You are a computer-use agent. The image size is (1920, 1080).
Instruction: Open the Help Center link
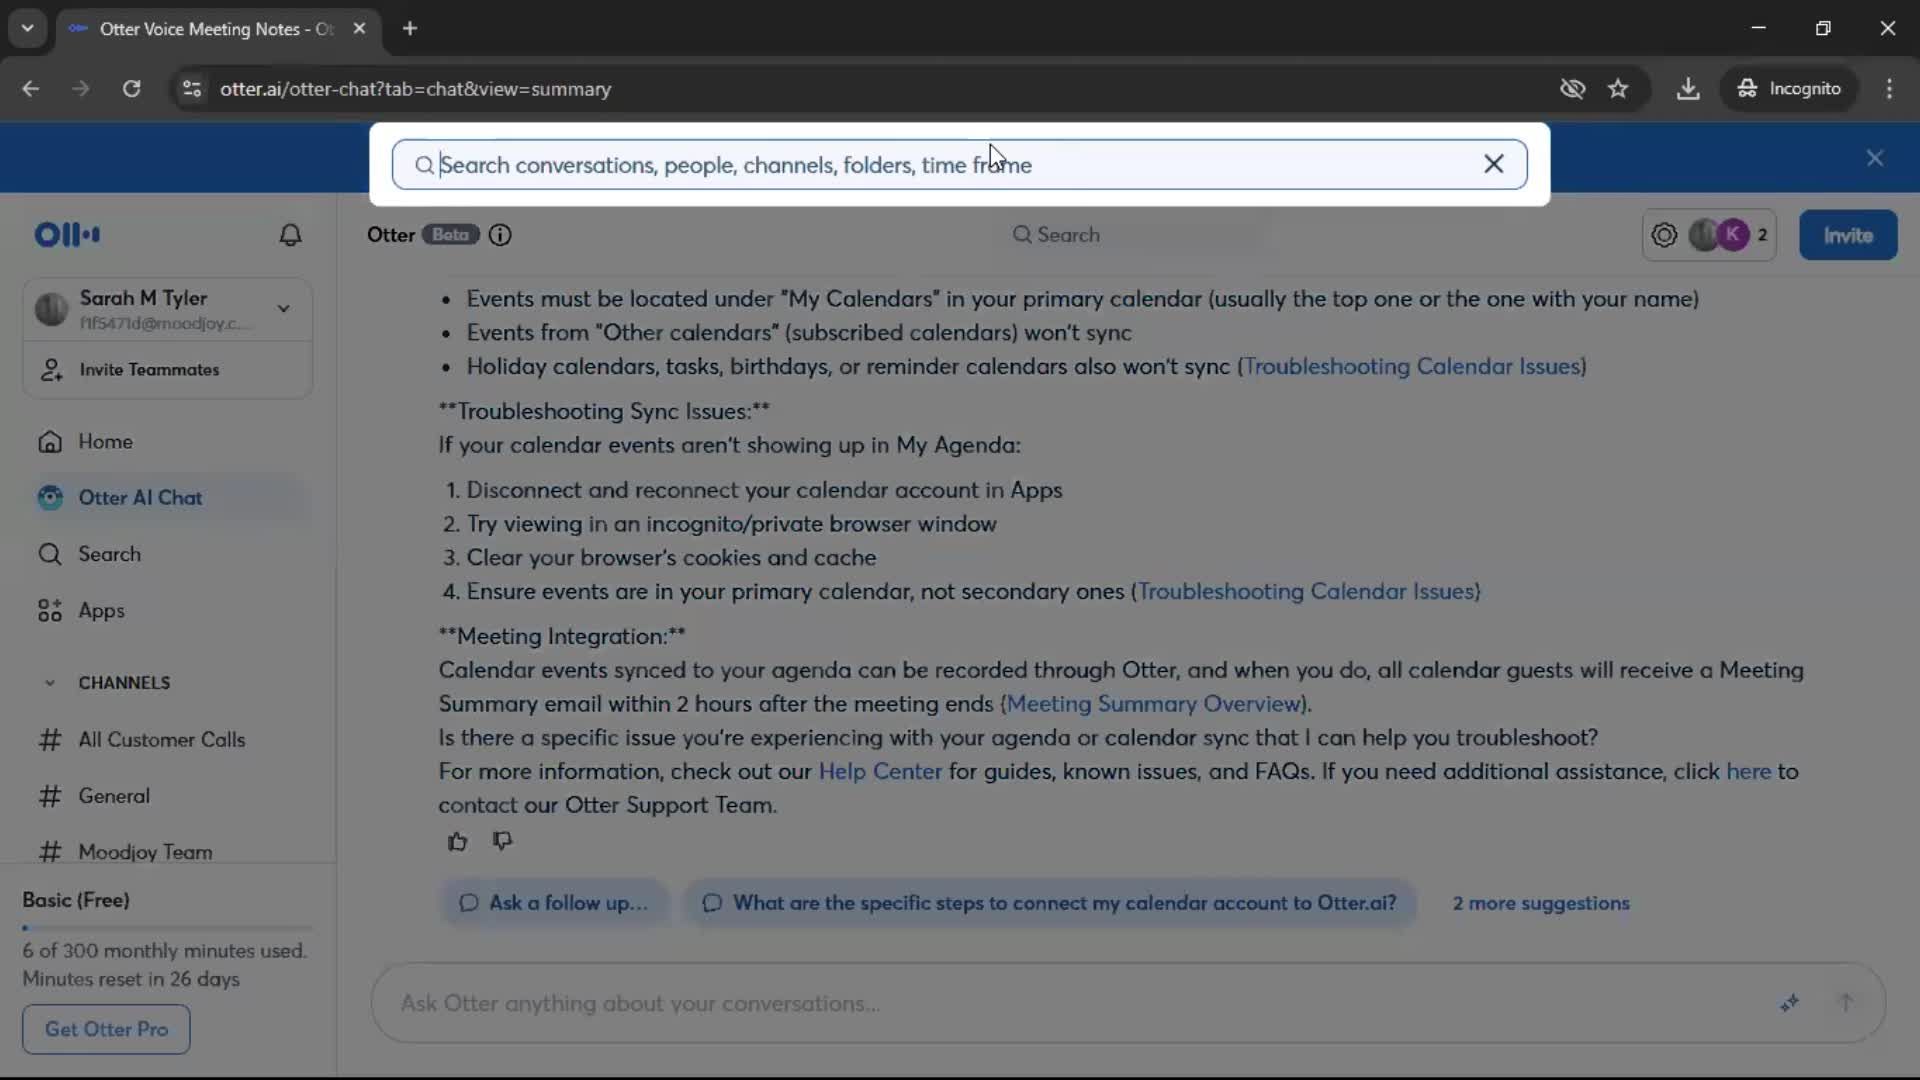[880, 771]
